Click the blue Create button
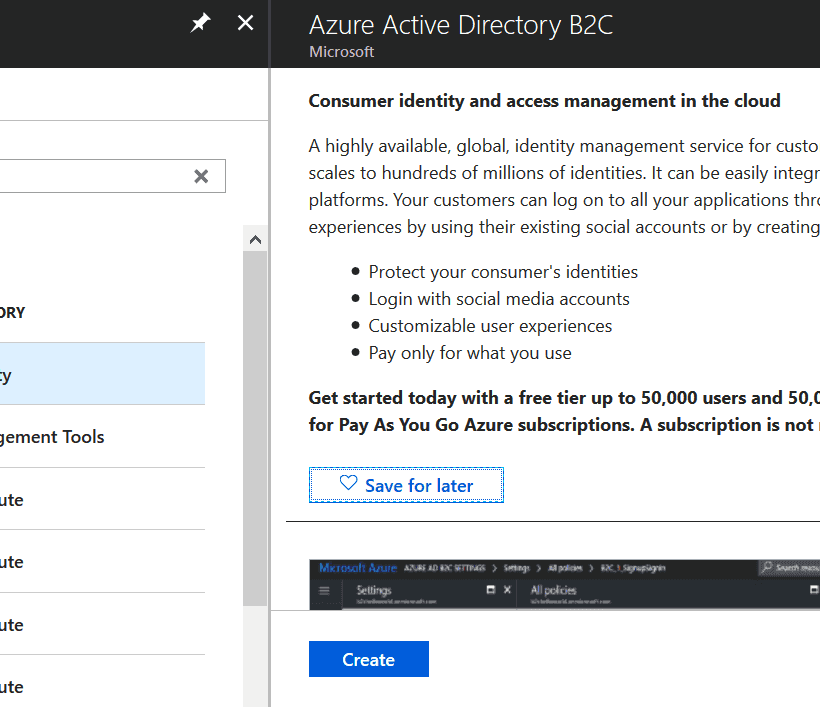The width and height of the screenshot is (820, 707). (x=369, y=659)
